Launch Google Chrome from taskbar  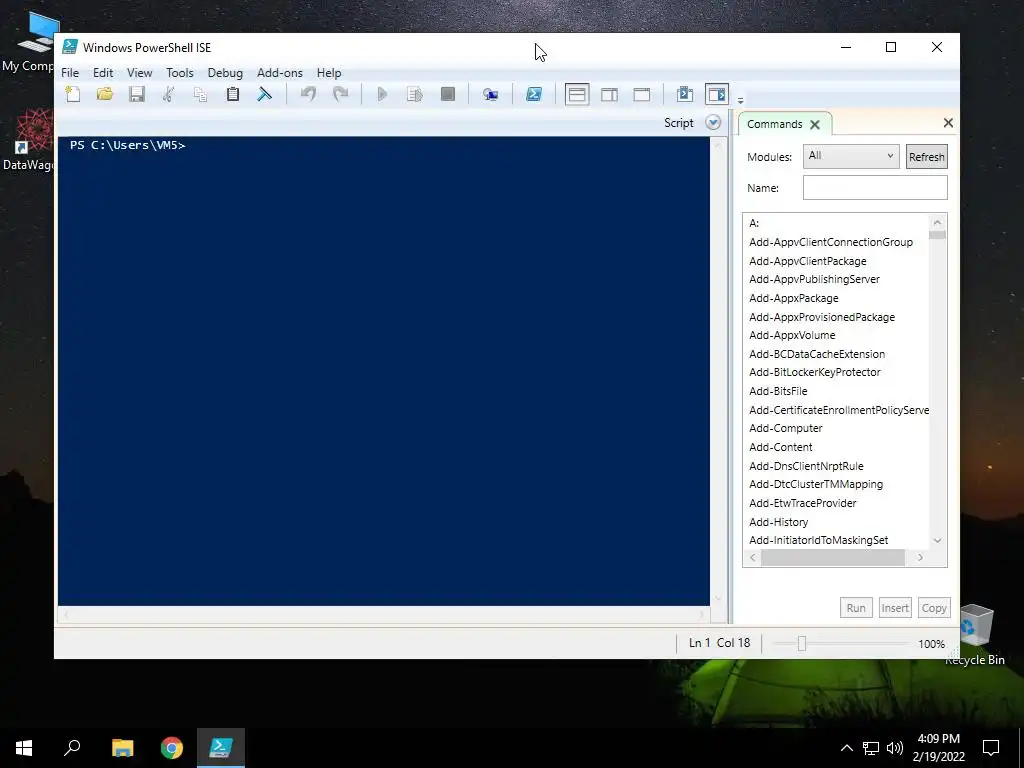click(x=172, y=748)
